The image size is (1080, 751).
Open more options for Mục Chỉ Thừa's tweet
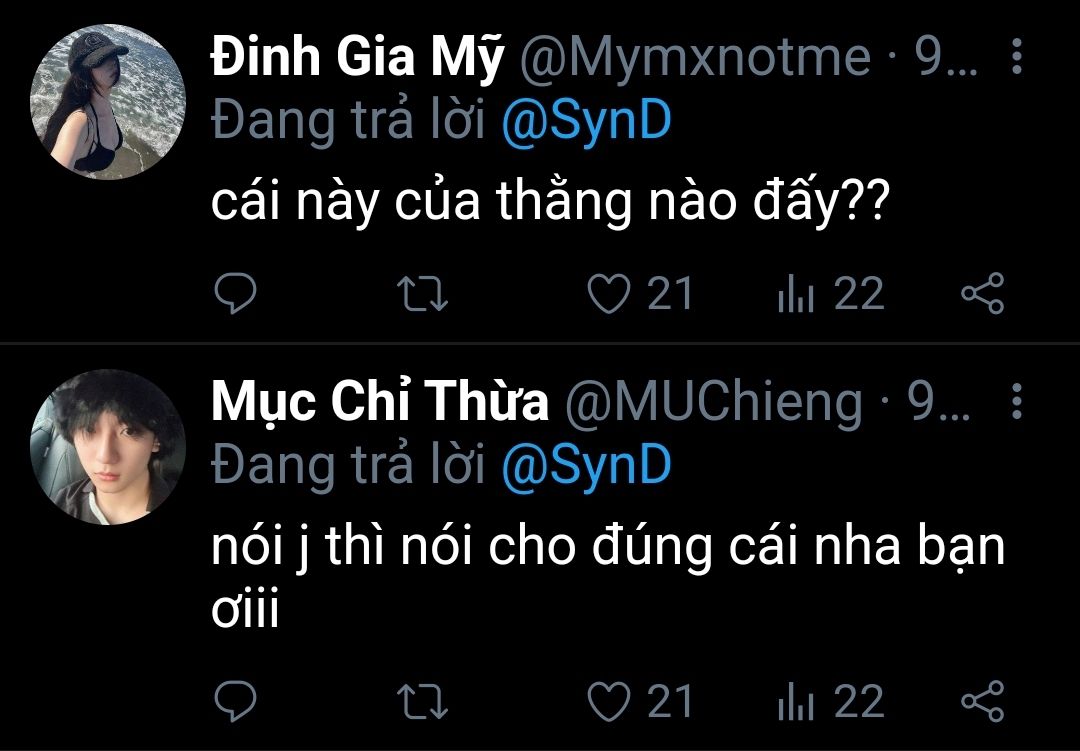tap(1017, 402)
